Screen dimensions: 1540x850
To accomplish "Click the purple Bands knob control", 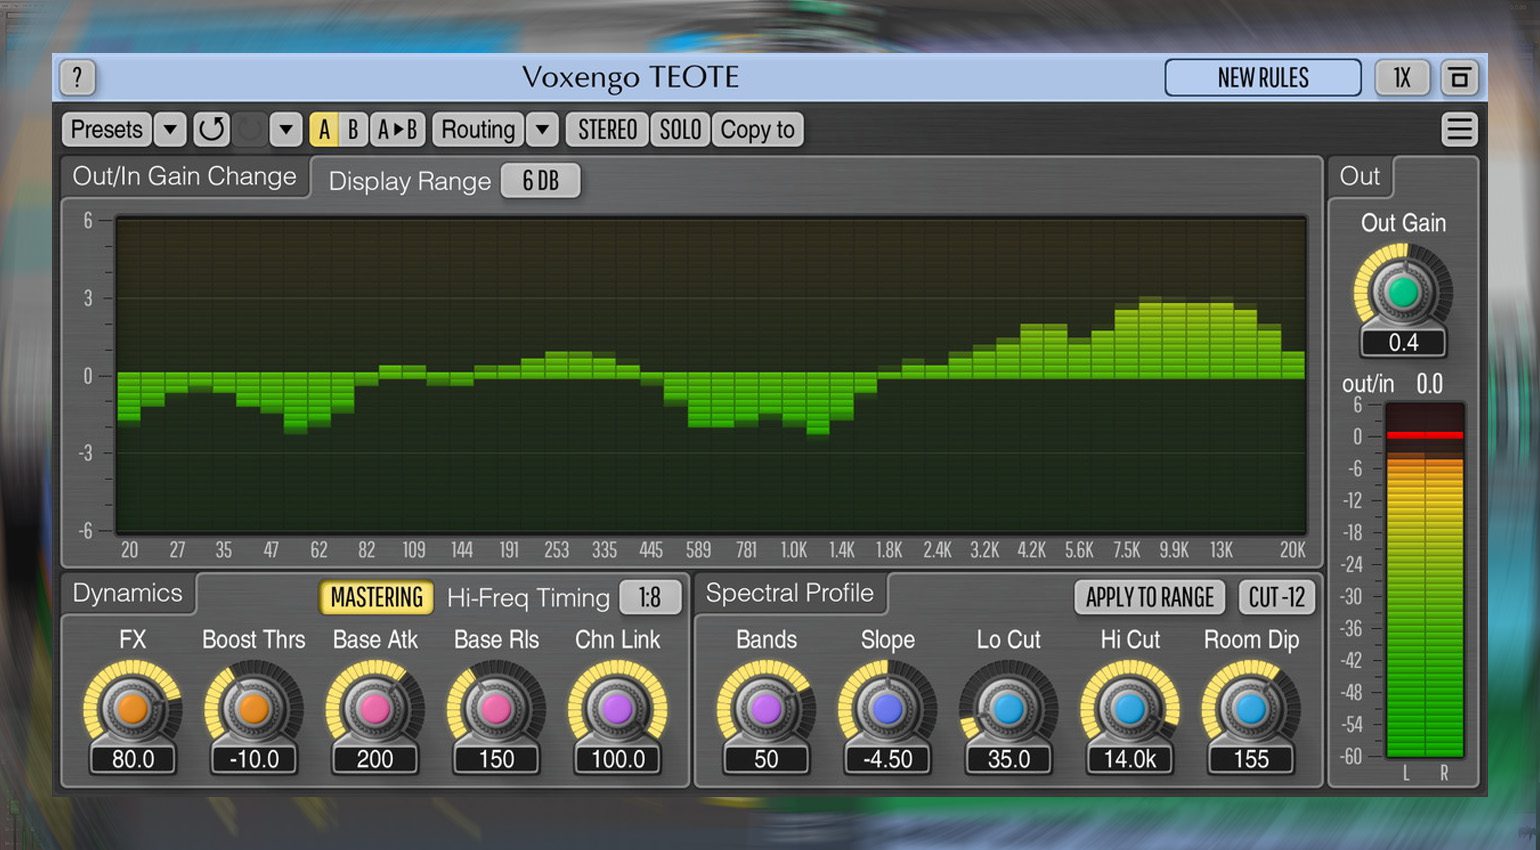I will click(x=765, y=708).
